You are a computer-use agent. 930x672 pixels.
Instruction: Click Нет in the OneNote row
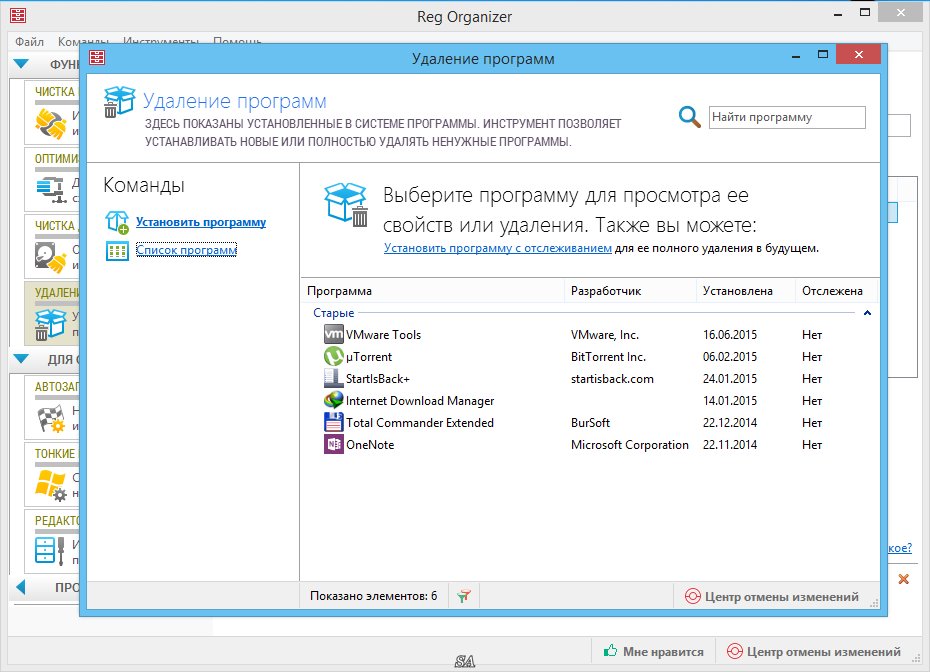click(x=812, y=444)
